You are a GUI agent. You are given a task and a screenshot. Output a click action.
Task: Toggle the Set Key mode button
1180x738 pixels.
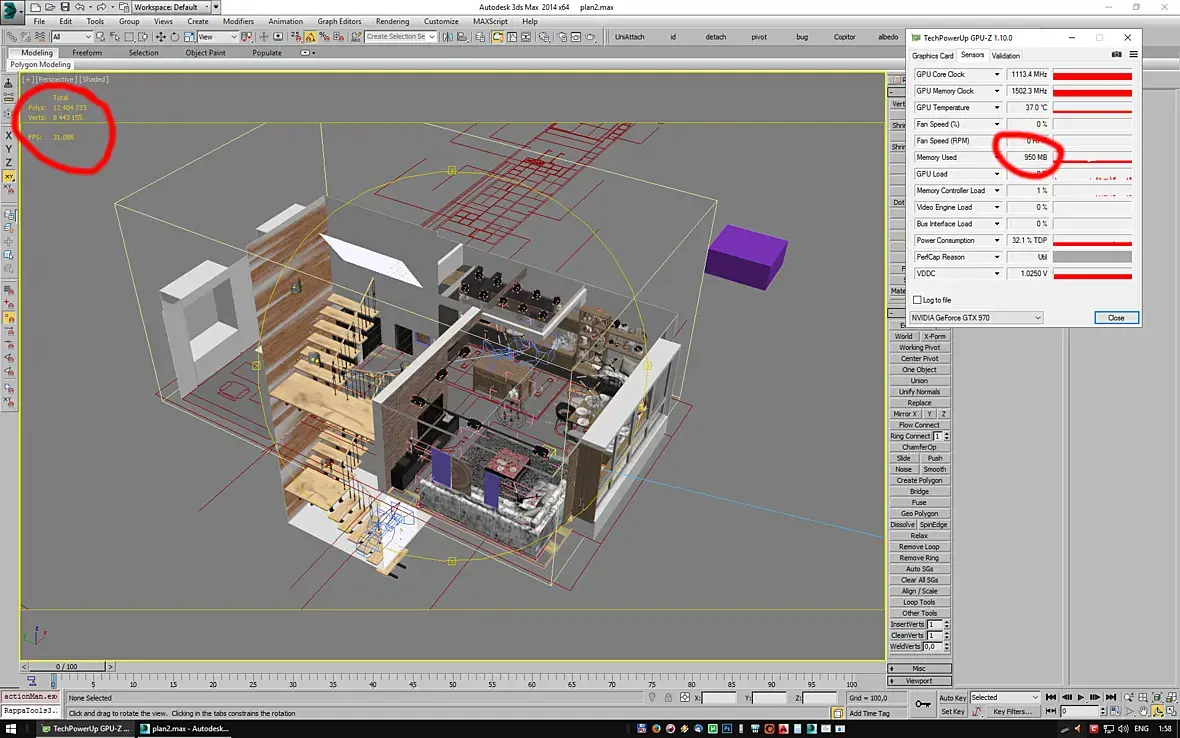click(952, 712)
